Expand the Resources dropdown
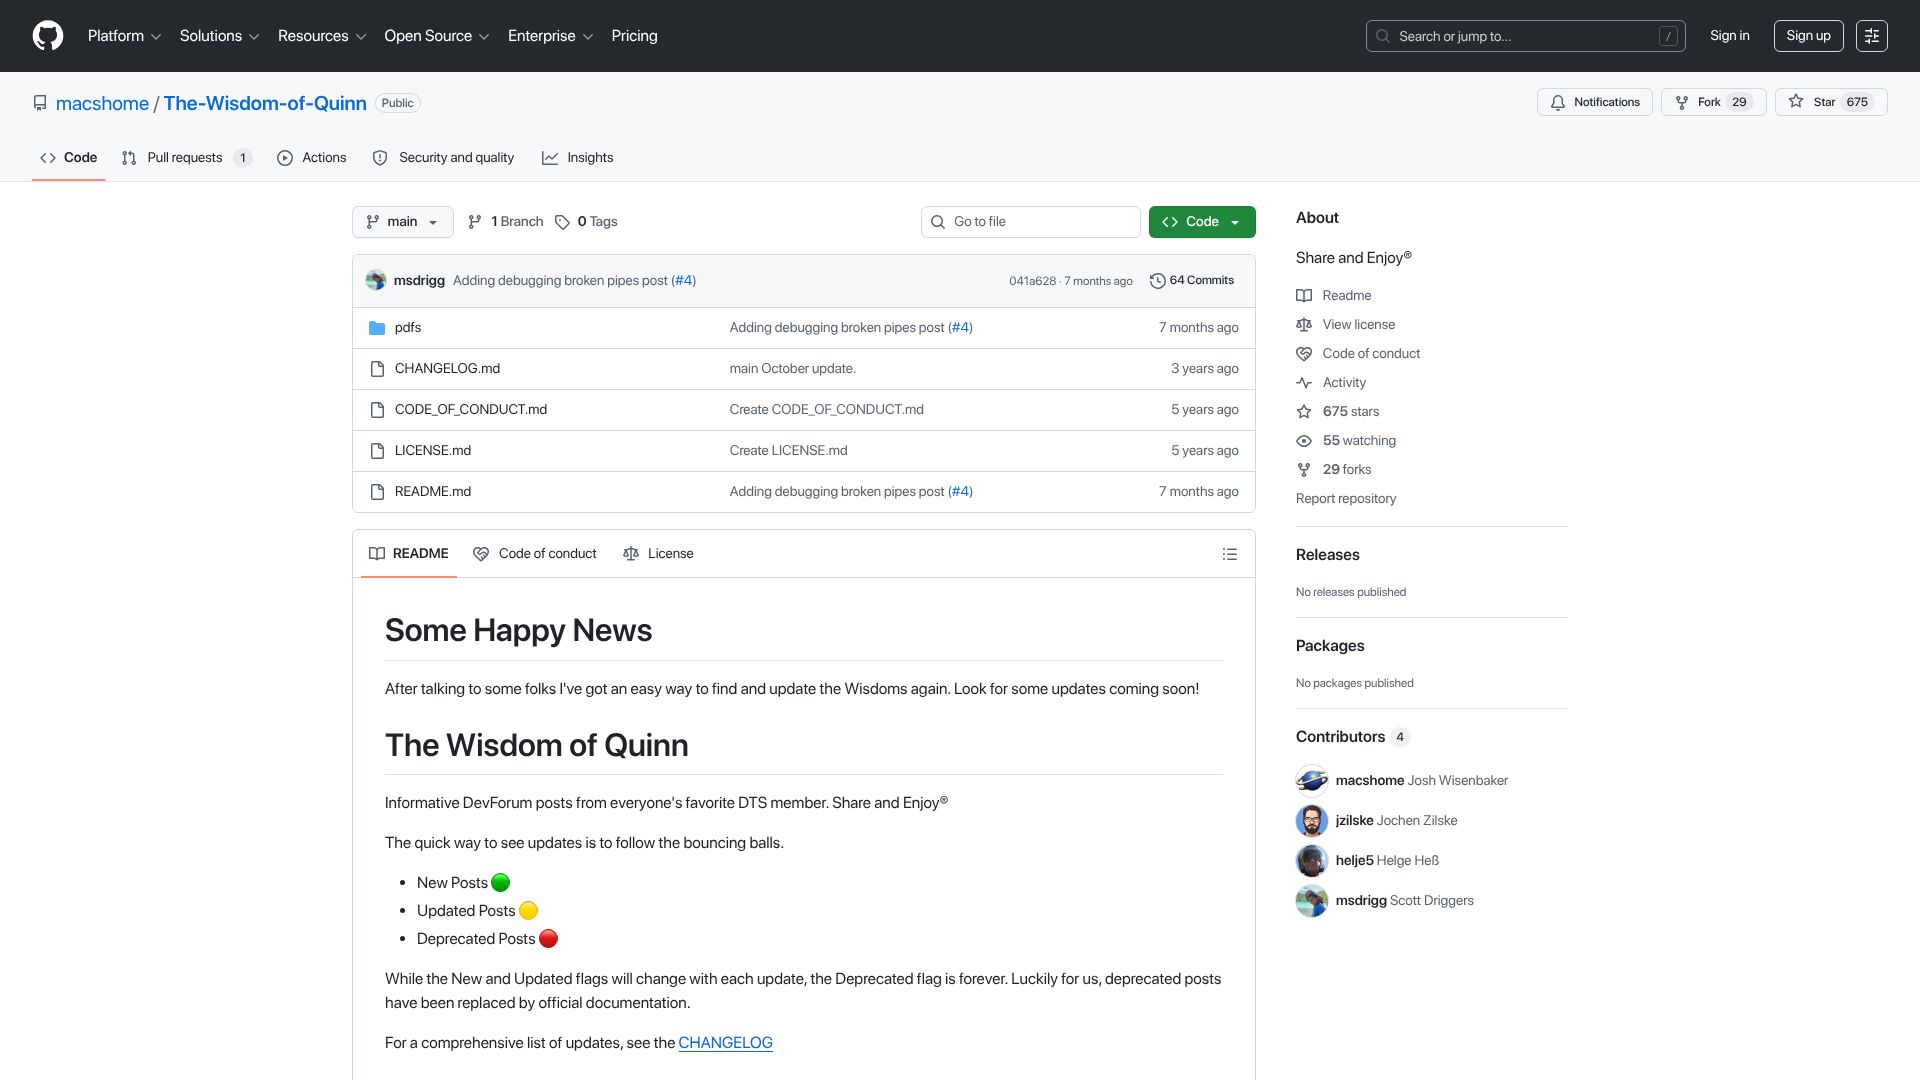The image size is (1920, 1080). pyautogui.click(x=322, y=36)
